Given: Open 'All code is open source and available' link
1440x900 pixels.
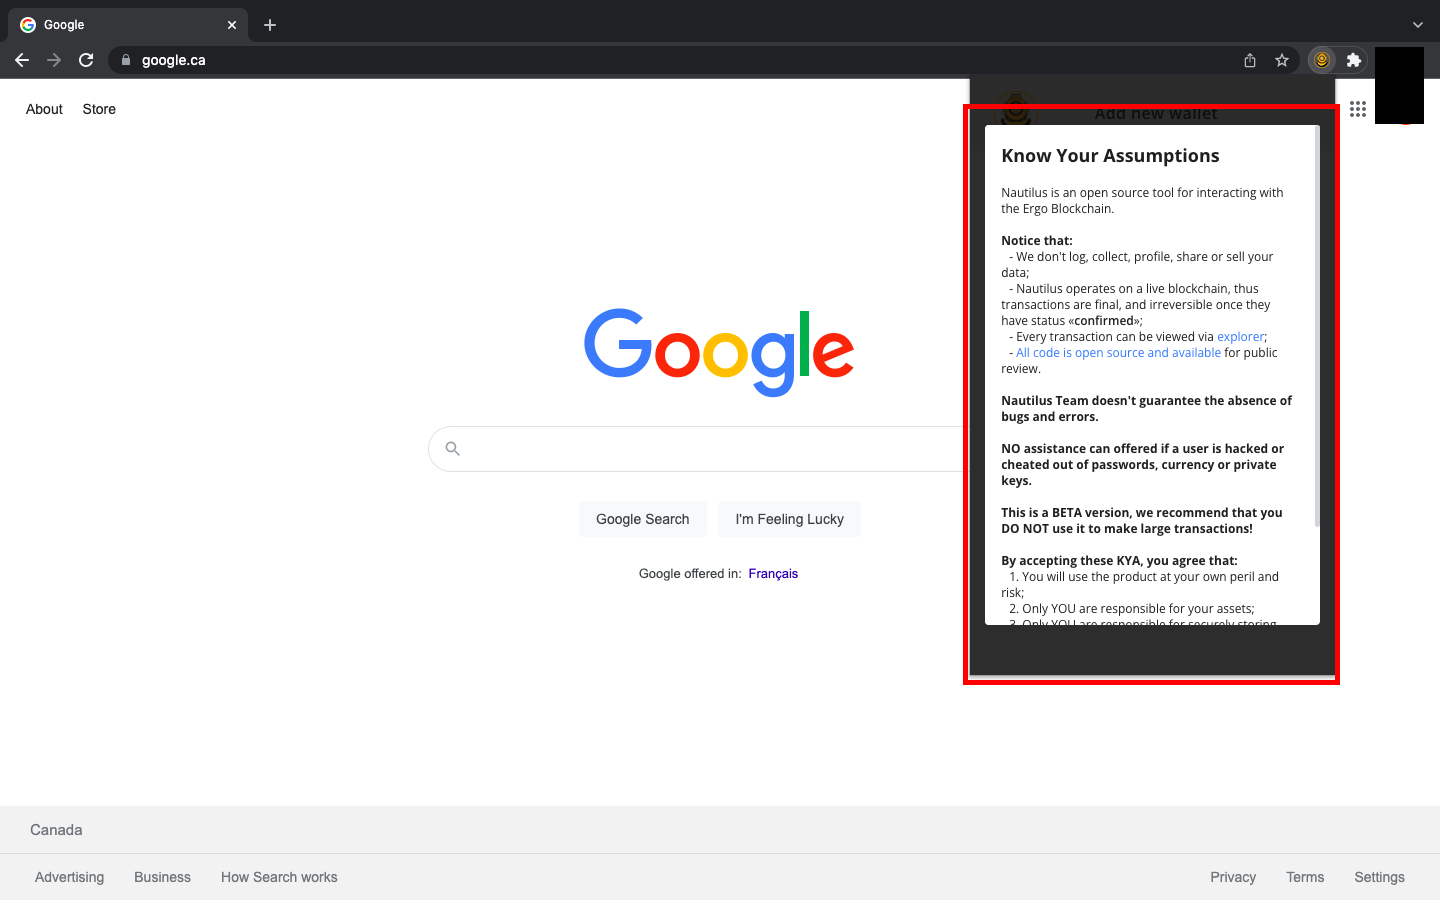Looking at the screenshot, I should click(1118, 353).
